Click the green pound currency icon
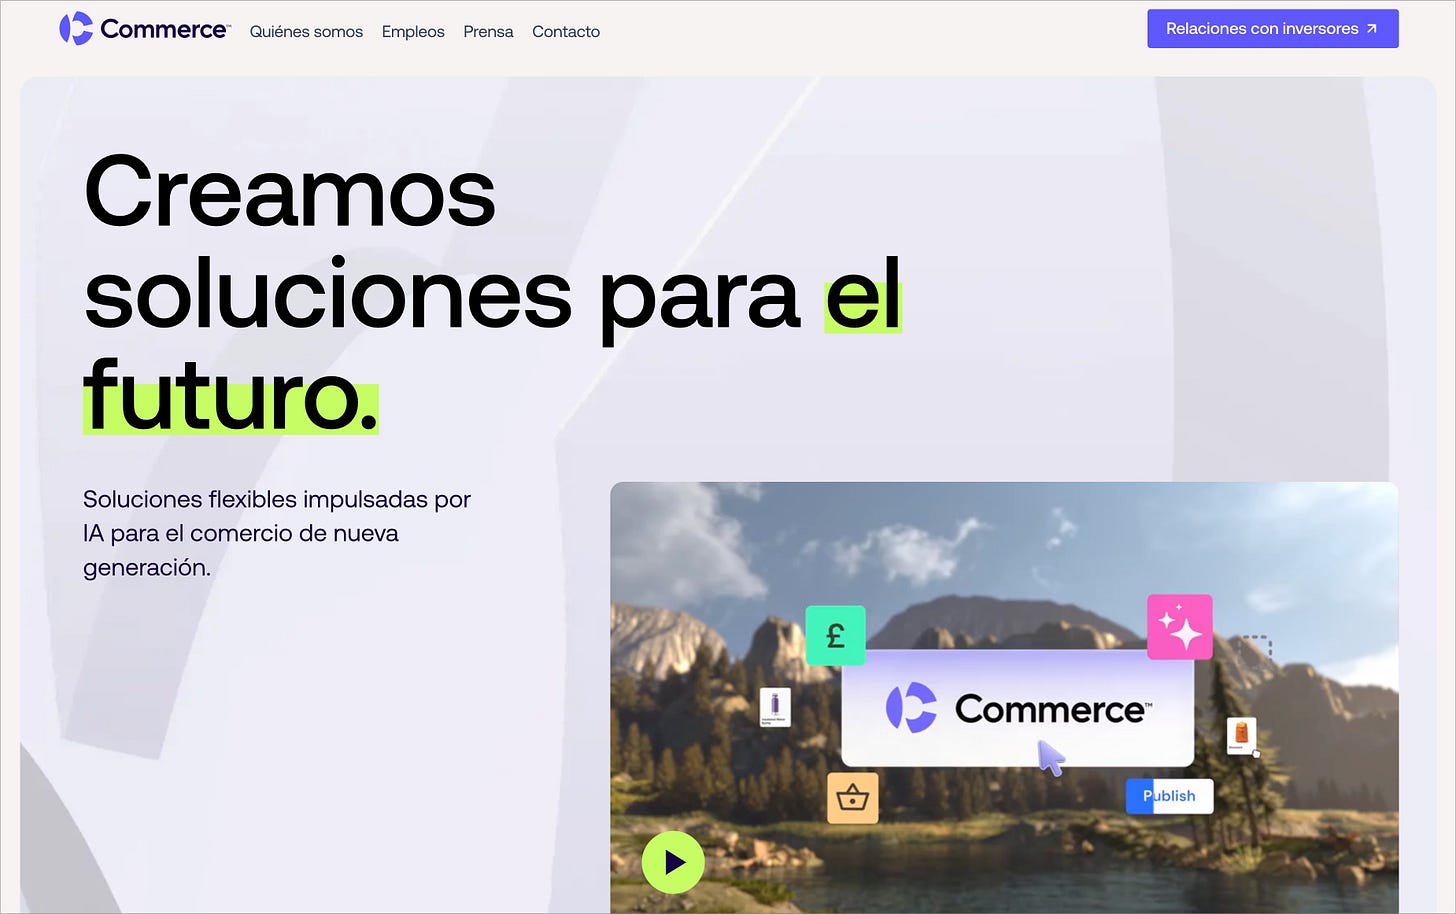 point(835,635)
